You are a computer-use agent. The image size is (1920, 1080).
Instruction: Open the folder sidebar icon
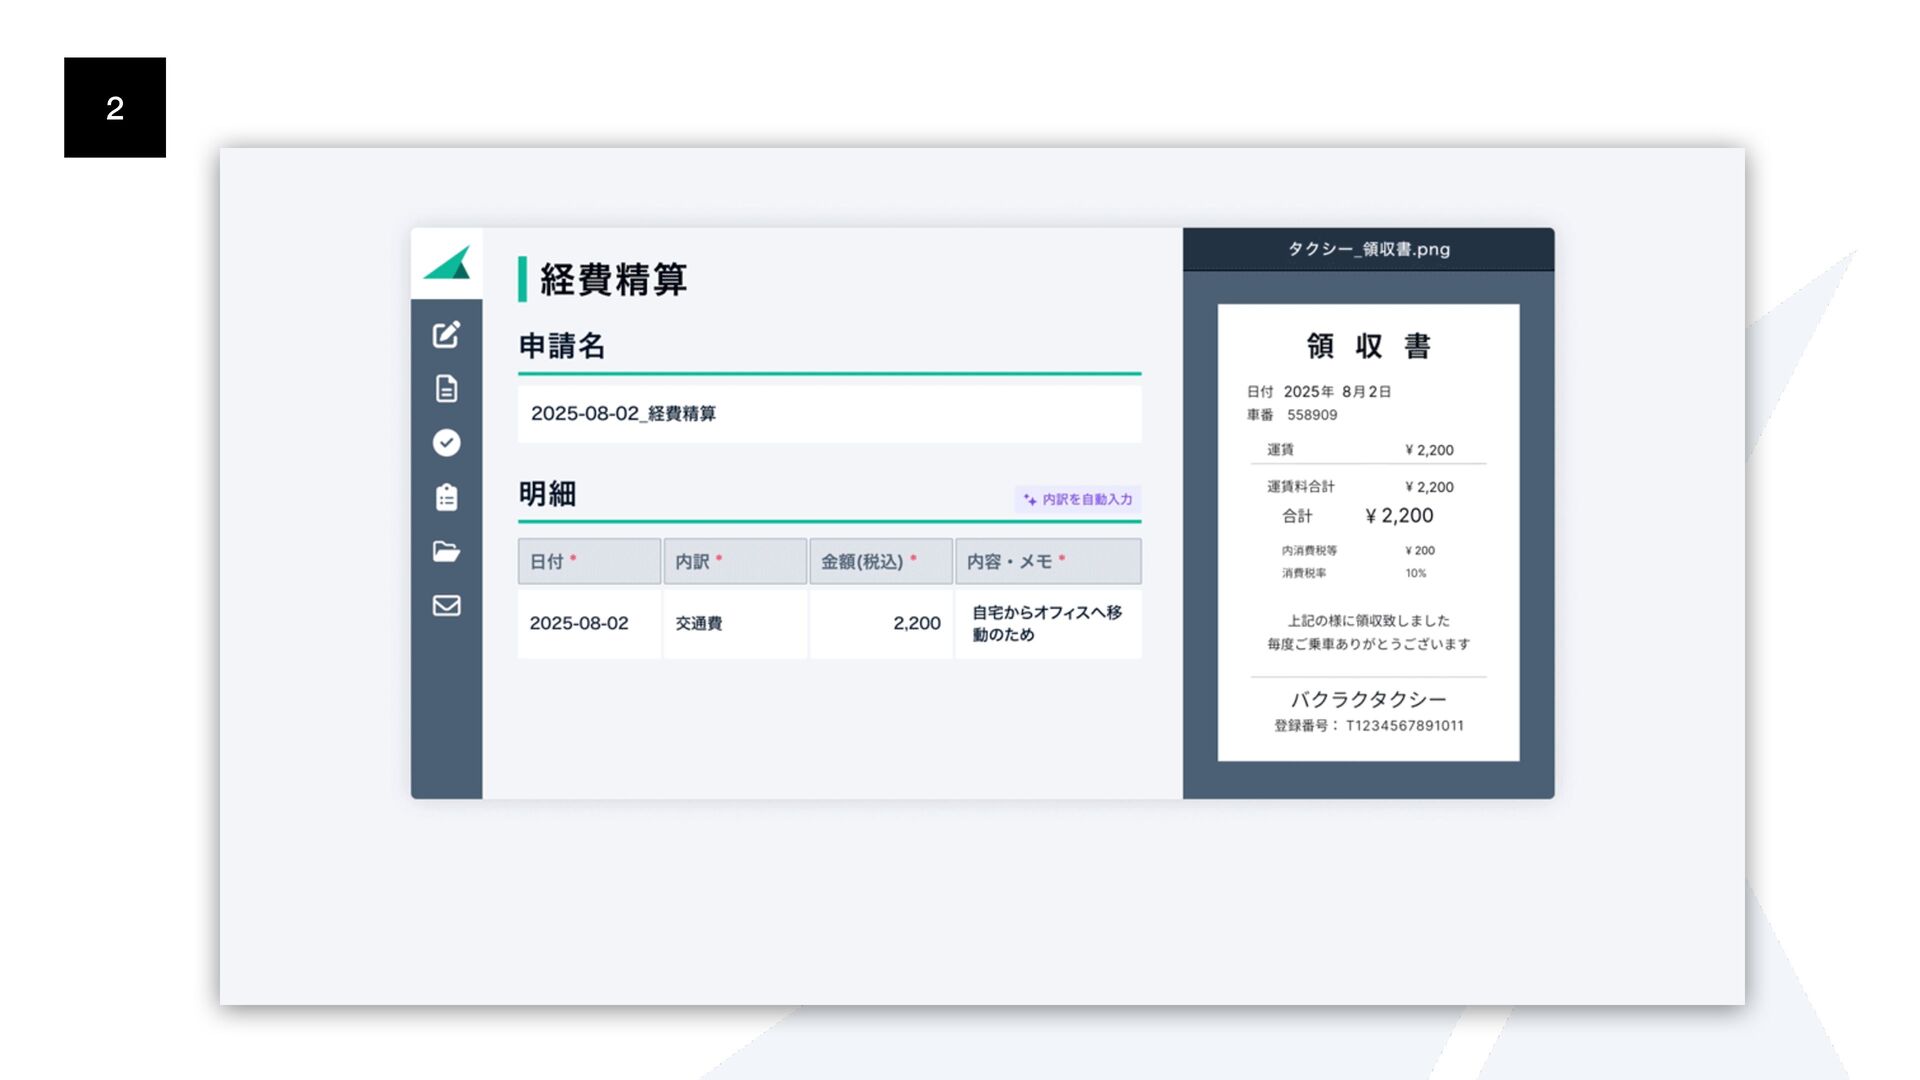[x=446, y=551]
